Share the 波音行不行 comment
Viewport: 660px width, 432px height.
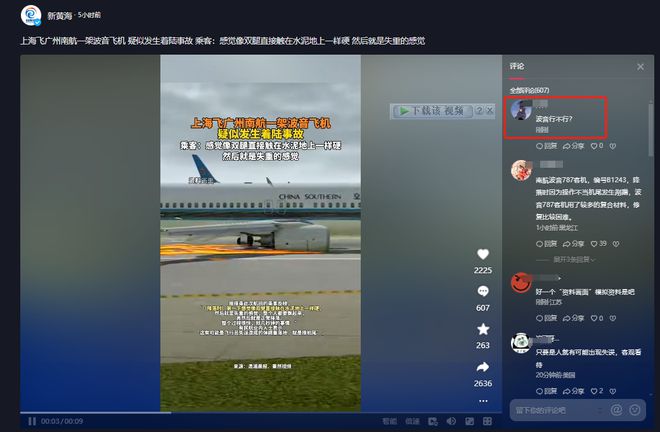(x=574, y=146)
